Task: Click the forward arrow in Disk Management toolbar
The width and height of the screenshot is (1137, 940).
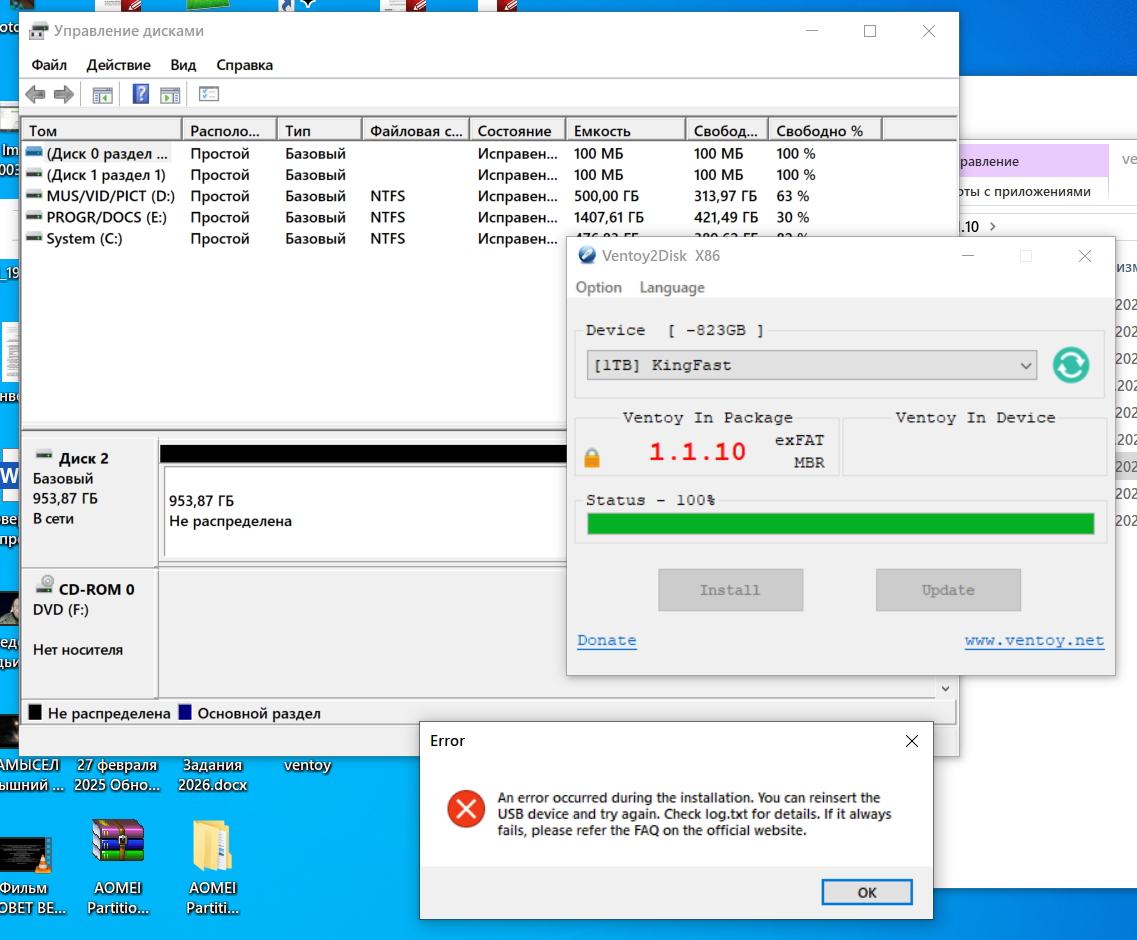Action: tap(64, 94)
